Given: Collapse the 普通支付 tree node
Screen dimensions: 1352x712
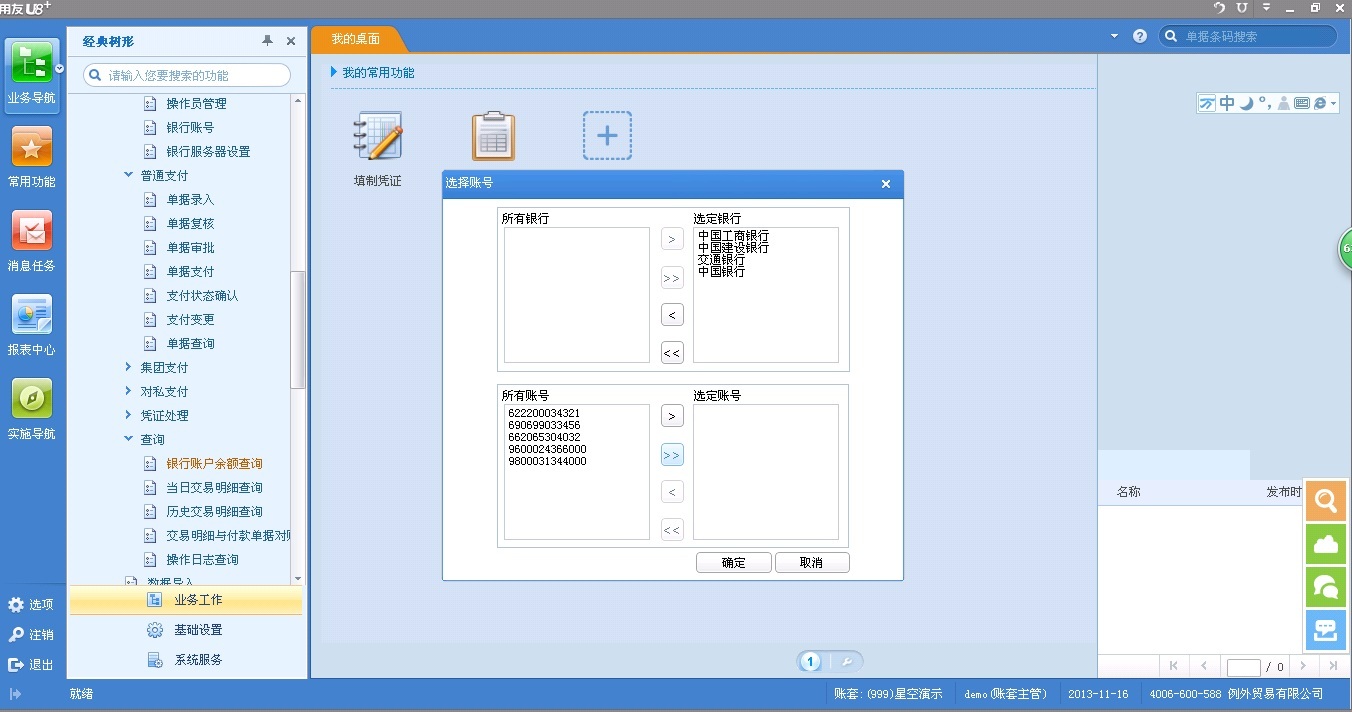Looking at the screenshot, I should coord(128,175).
